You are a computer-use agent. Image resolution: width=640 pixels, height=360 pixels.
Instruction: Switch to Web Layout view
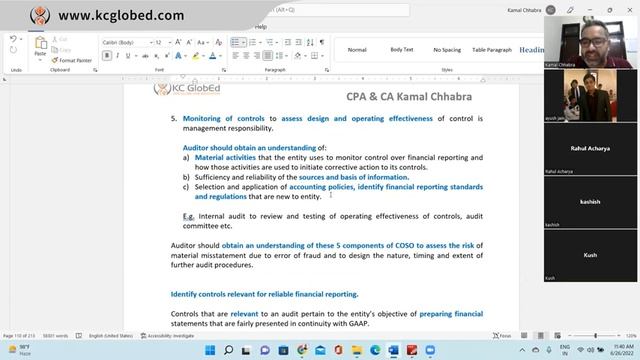point(558,336)
